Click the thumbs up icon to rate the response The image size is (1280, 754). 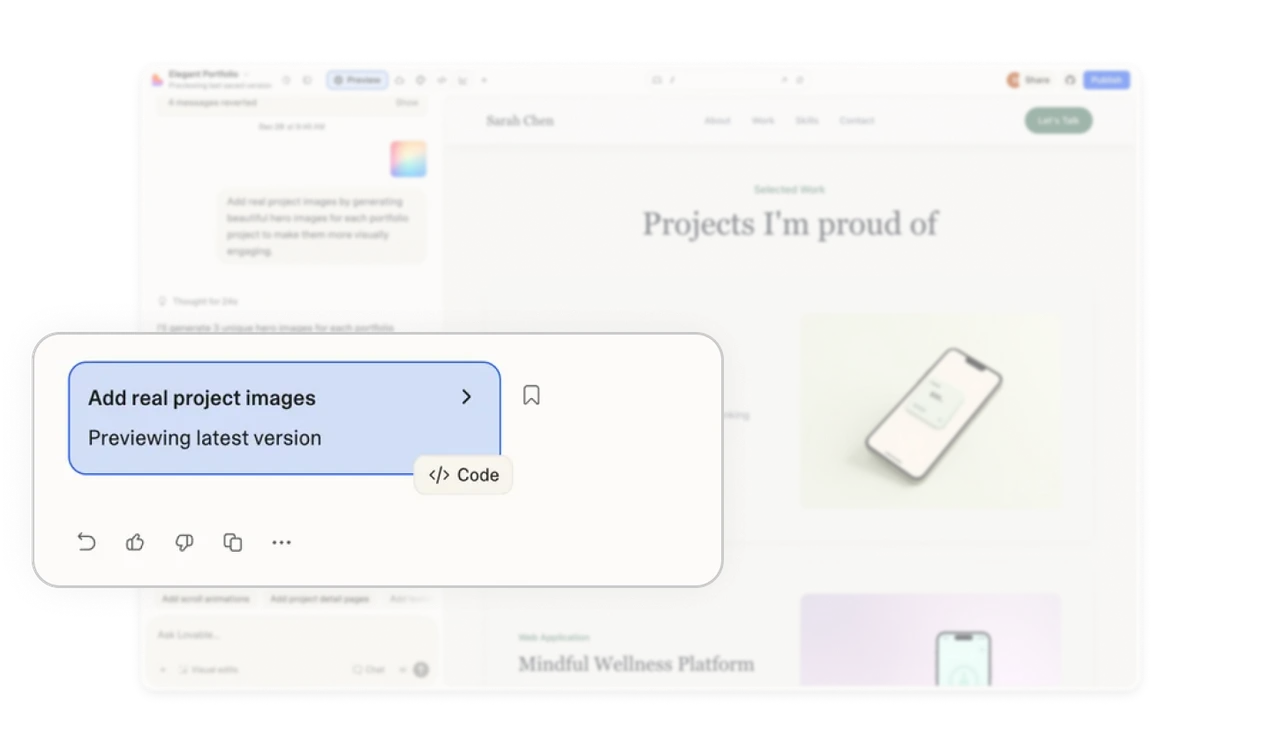click(135, 542)
